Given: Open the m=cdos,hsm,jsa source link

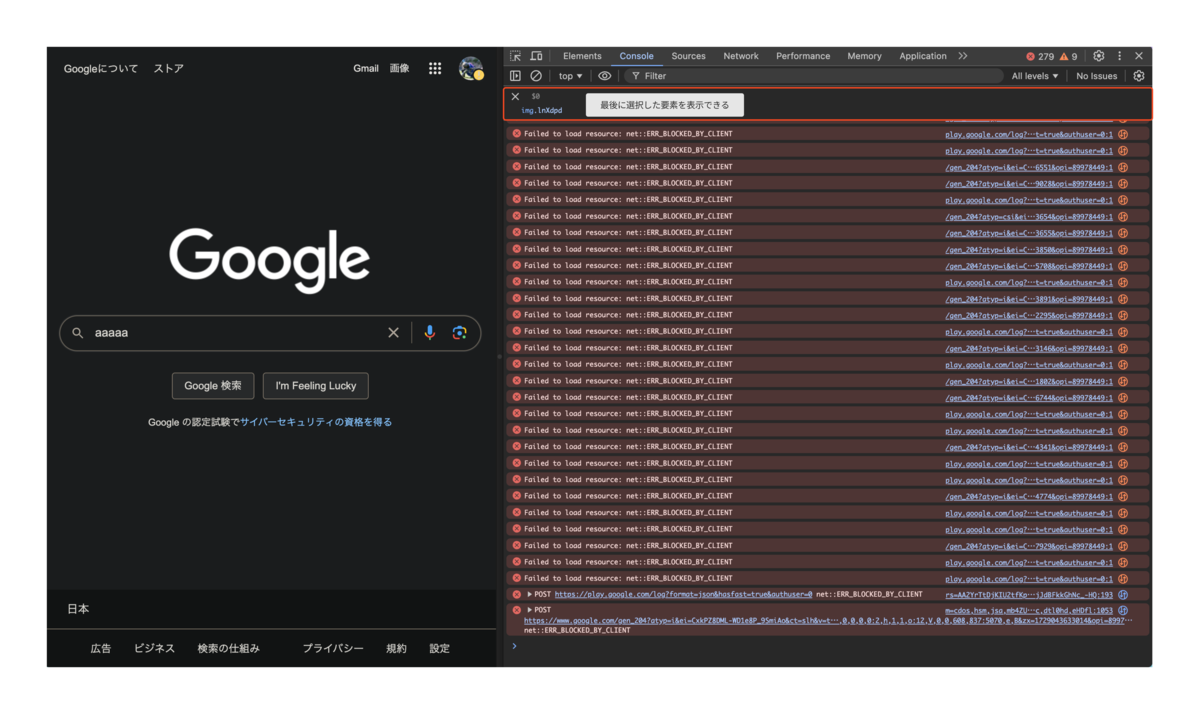Looking at the screenshot, I should [1029, 610].
